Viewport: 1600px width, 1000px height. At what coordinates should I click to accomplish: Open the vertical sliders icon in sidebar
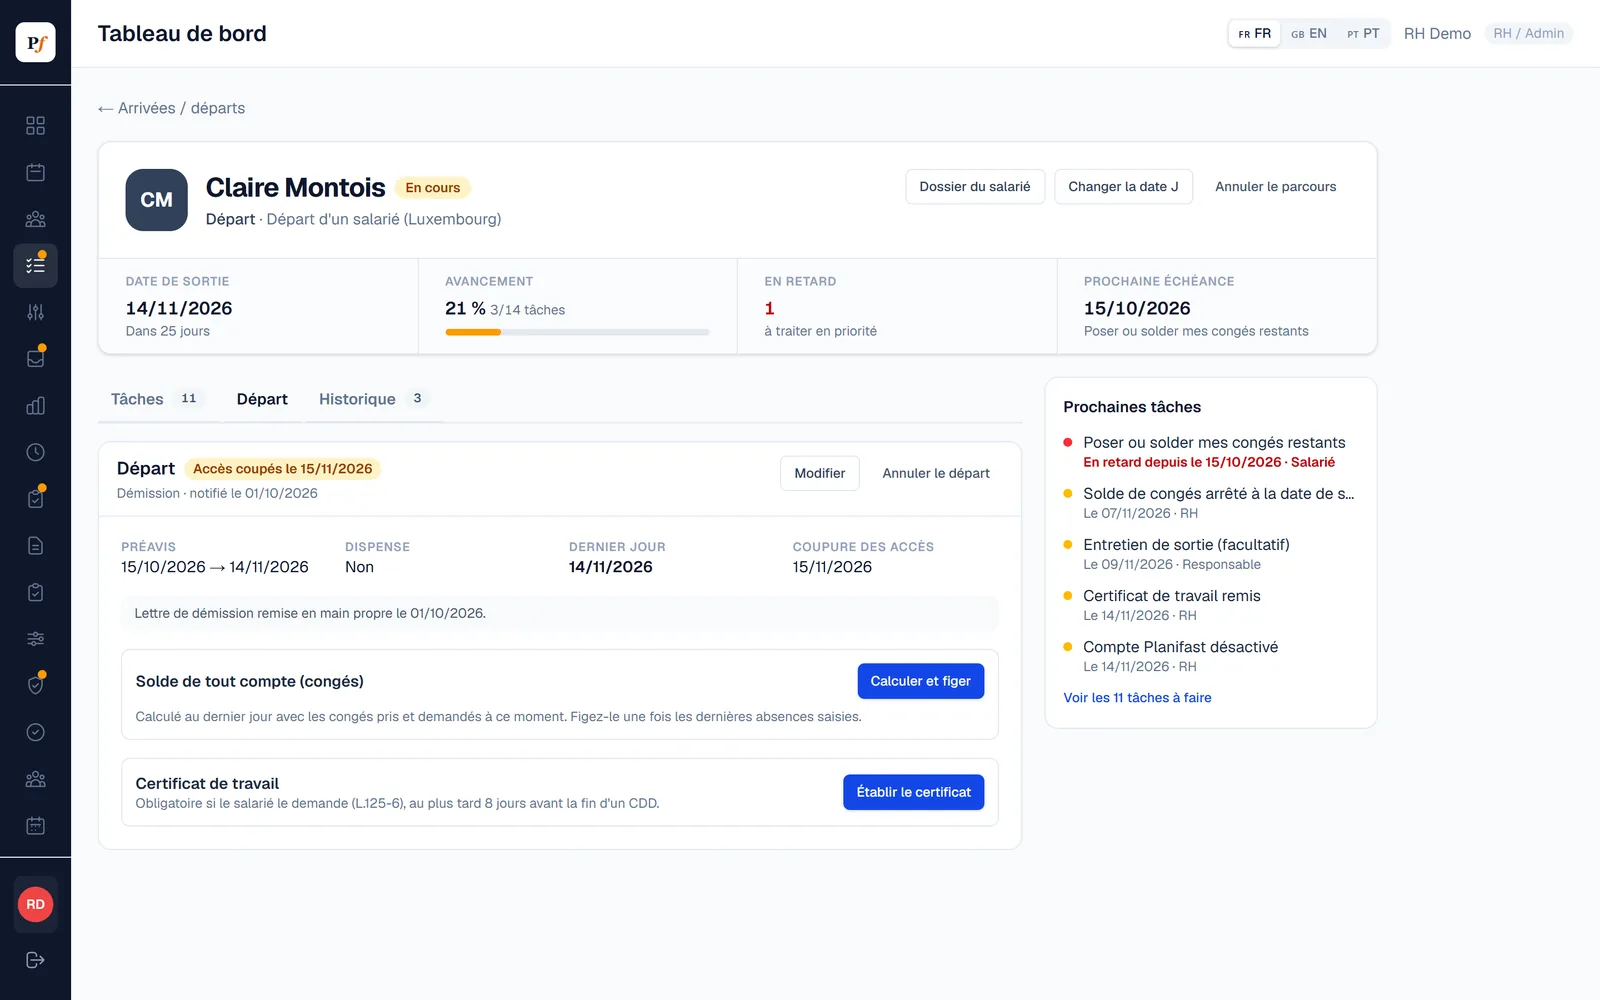coord(35,312)
